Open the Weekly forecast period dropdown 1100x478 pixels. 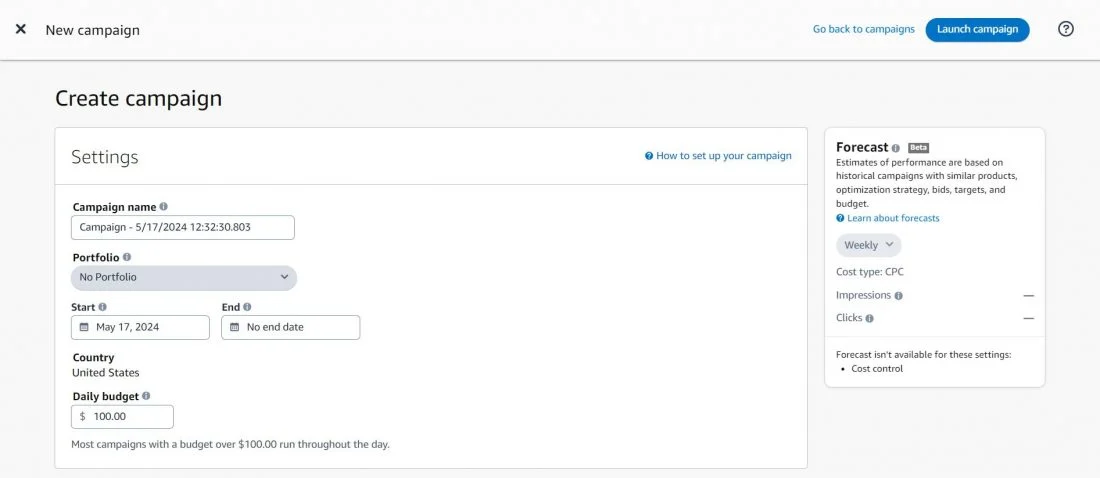[x=868, y=245]
